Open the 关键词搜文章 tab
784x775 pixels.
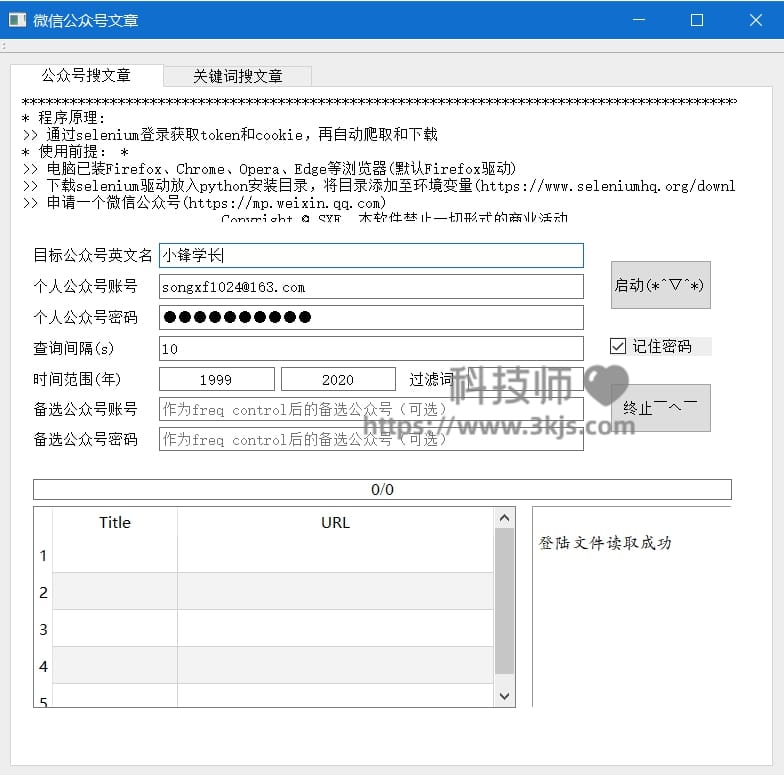(x=238, y=76)
